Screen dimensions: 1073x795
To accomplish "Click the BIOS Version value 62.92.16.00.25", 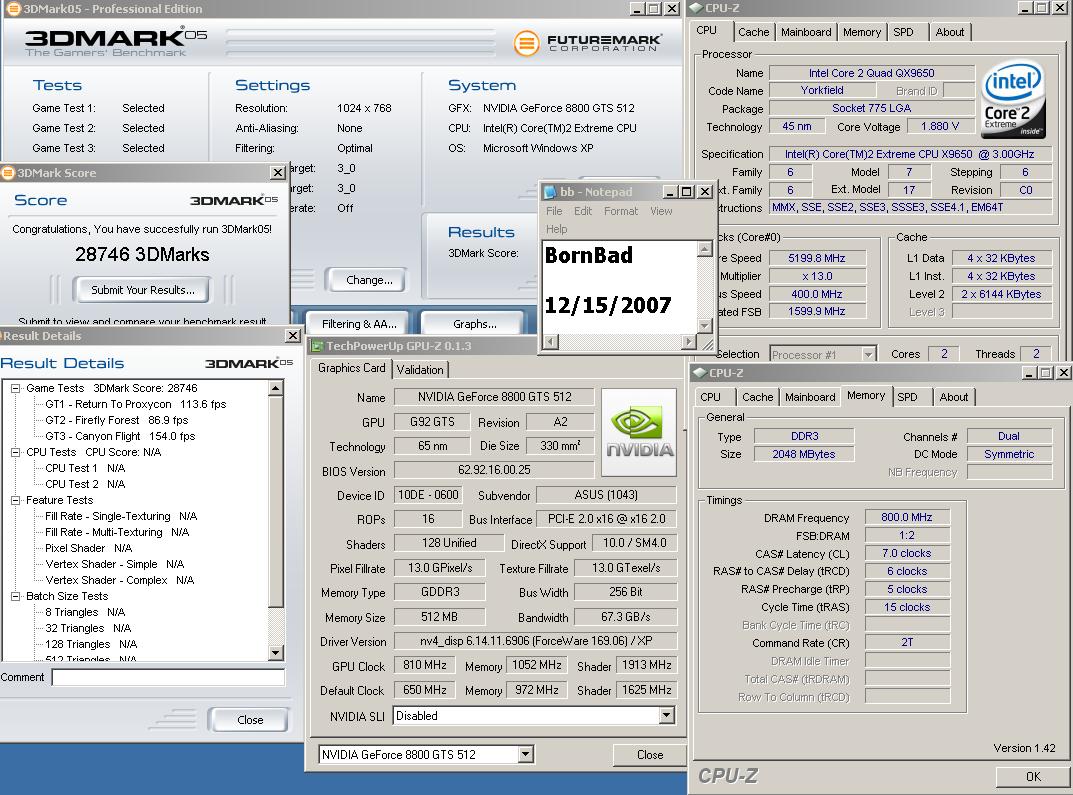I will (494, 470).
